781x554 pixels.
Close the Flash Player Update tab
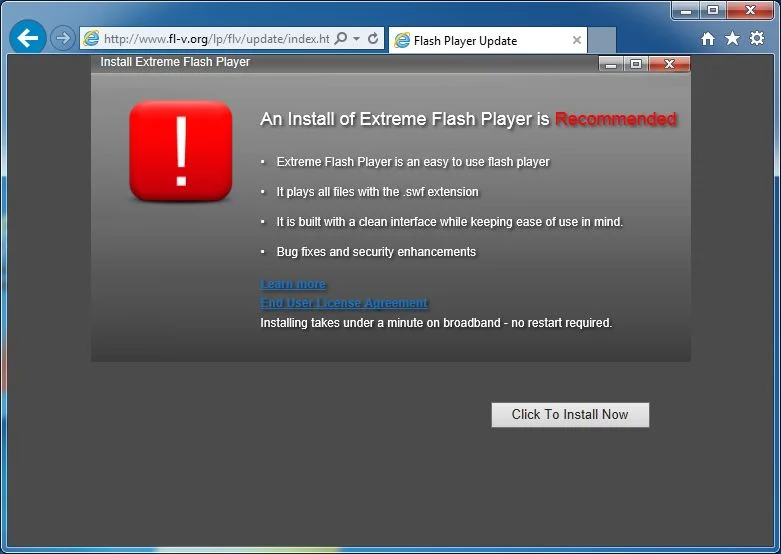pos(577,40)
